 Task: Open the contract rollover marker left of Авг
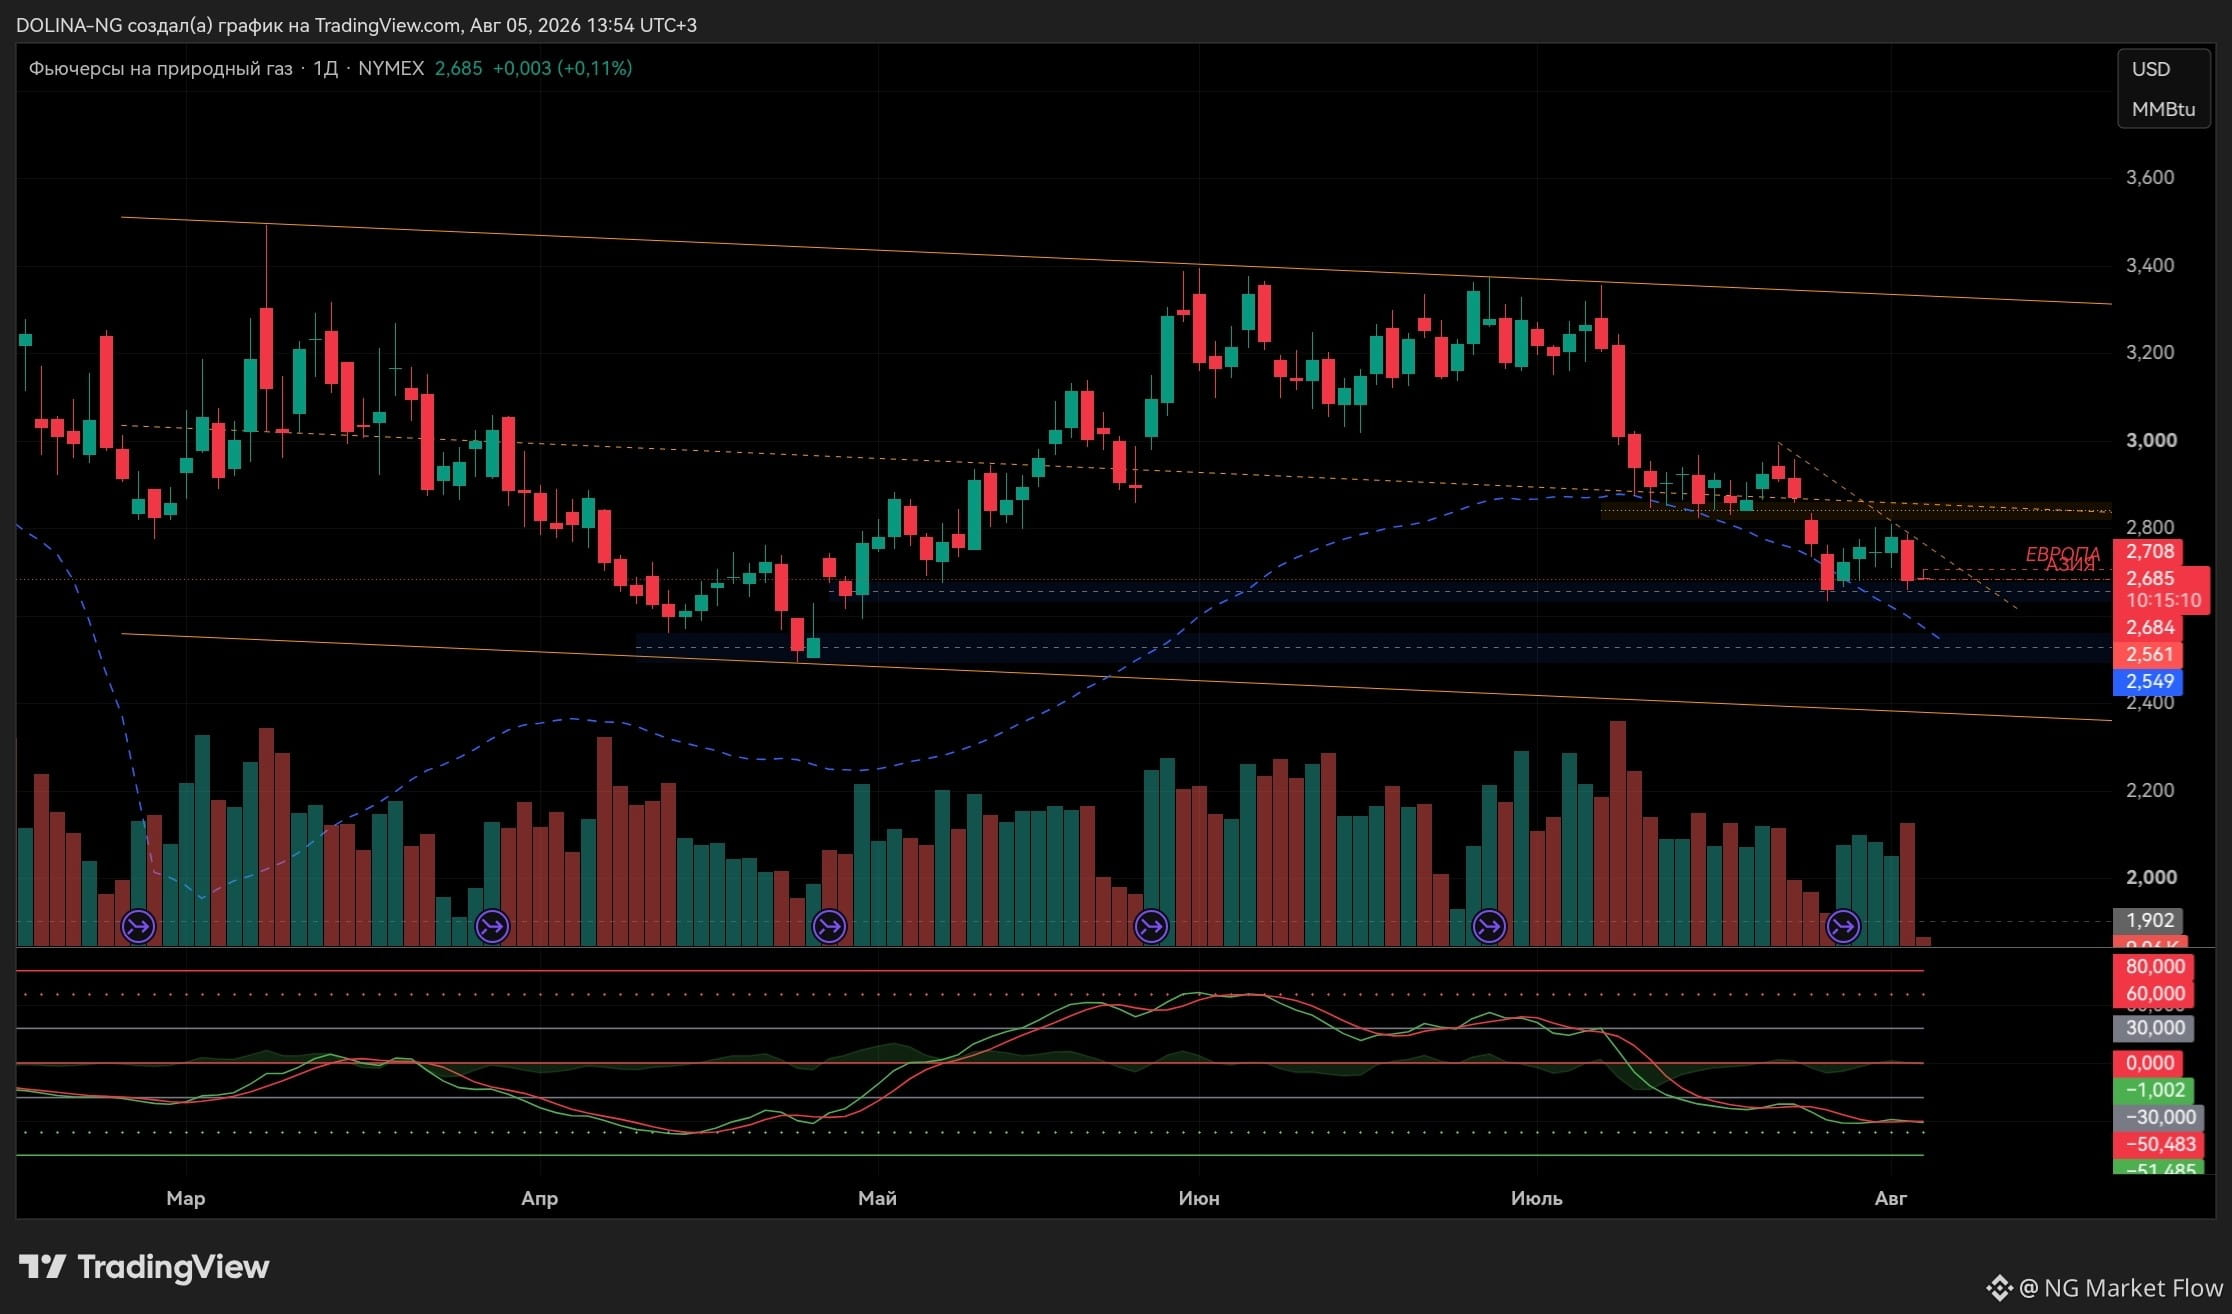click(x=1843, y=927)
